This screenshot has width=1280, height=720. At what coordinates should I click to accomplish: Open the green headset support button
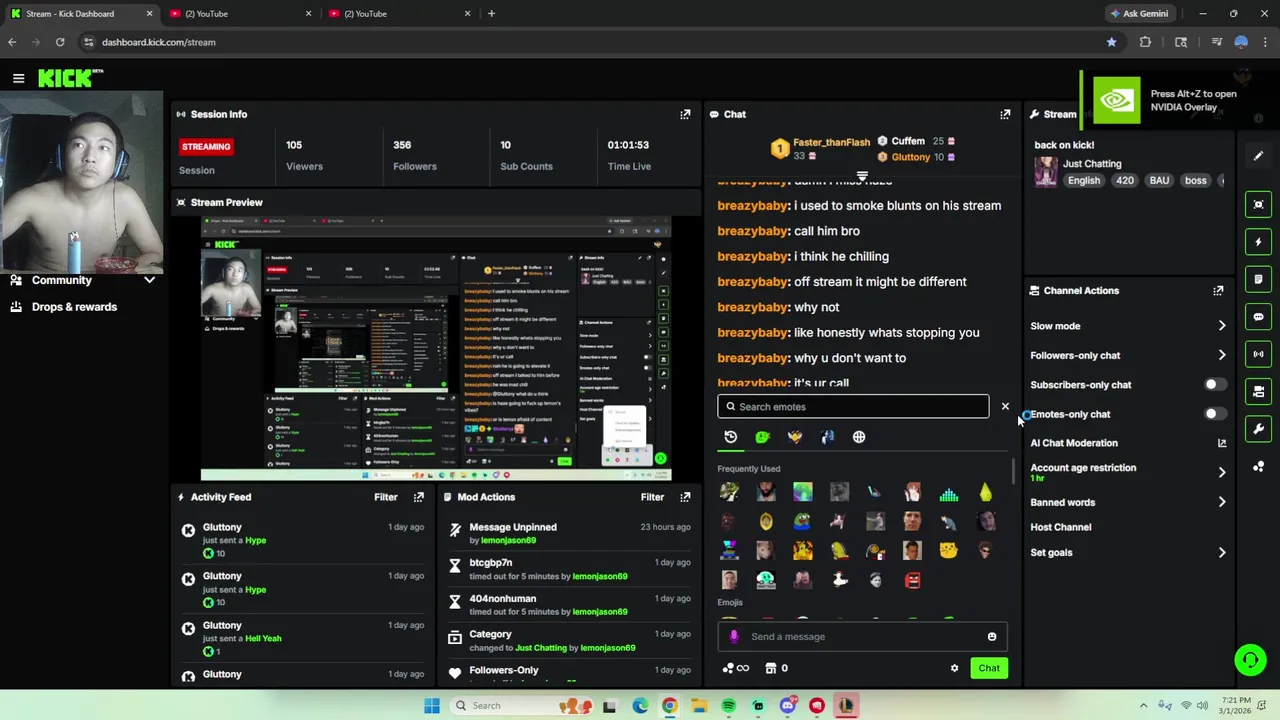point(1250,660)
